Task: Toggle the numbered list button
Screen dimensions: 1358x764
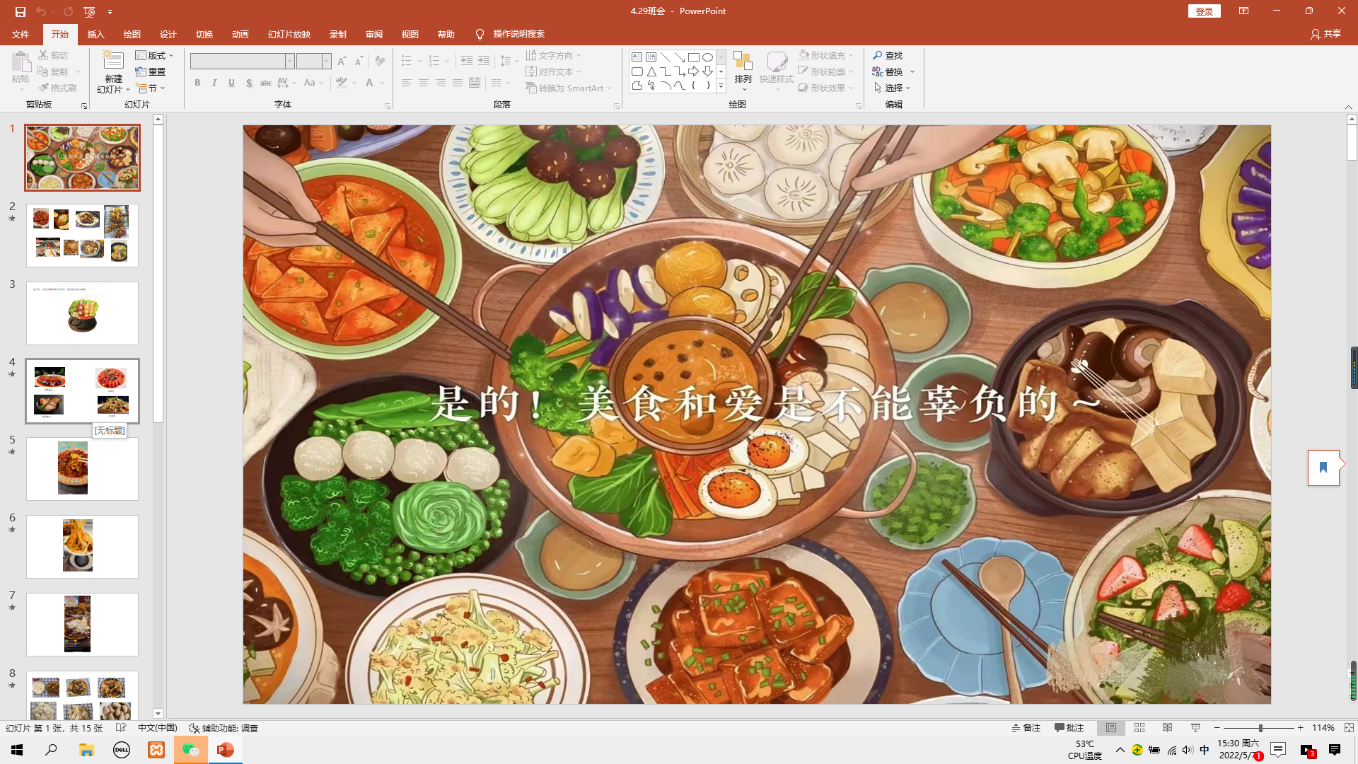Action: coord(436,61)
